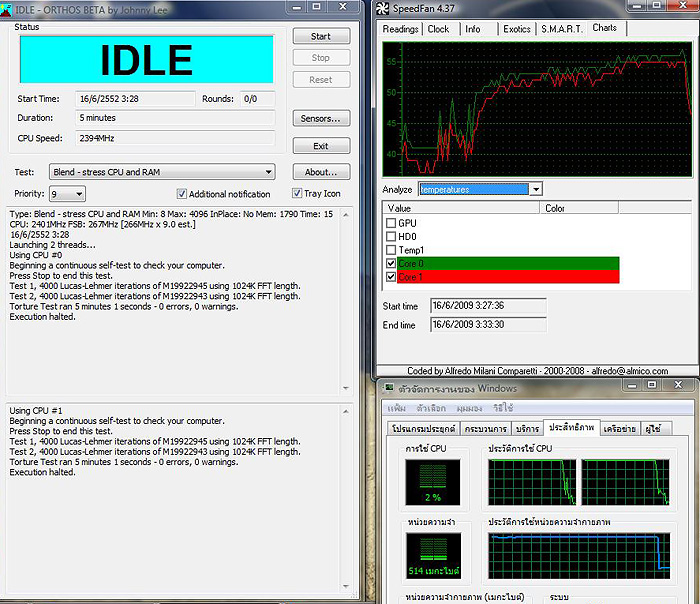
Task: Select the Charts tab in SpeedFan
Action: click(605, 28)
